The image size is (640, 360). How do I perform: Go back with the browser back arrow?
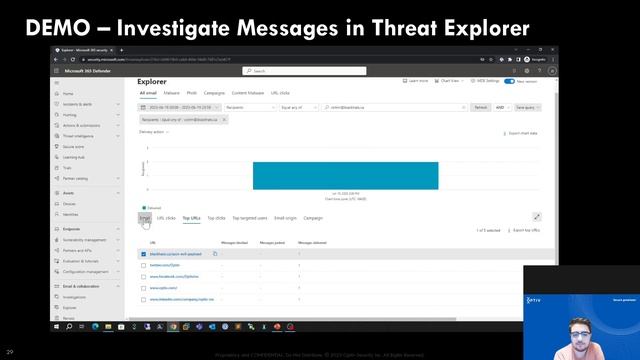[56, 60]
